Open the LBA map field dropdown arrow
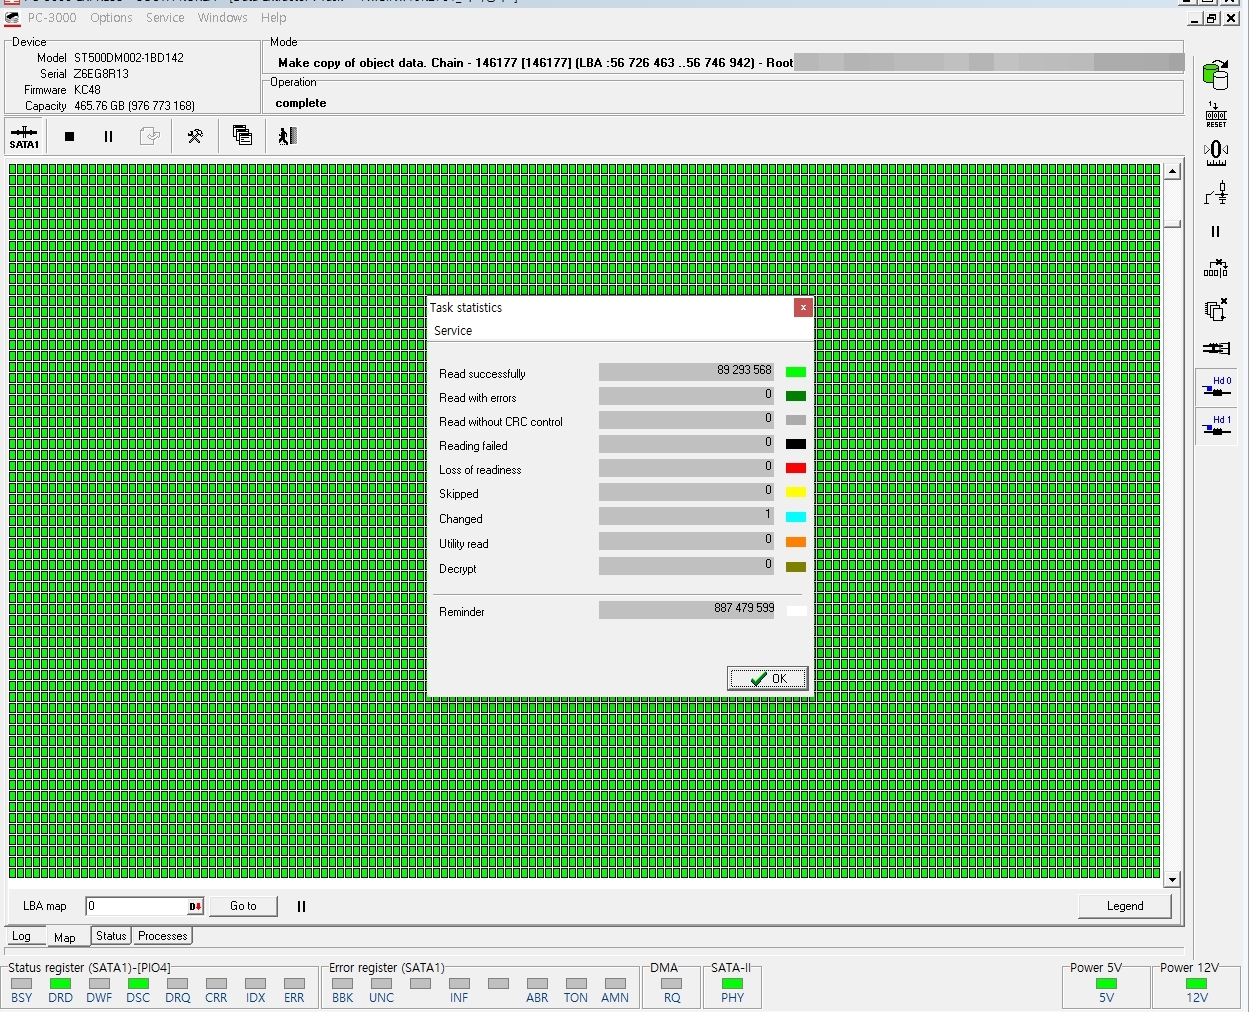Image resolution: width=1249 pixels, height=1012 pixels. (x=195, y=906)
